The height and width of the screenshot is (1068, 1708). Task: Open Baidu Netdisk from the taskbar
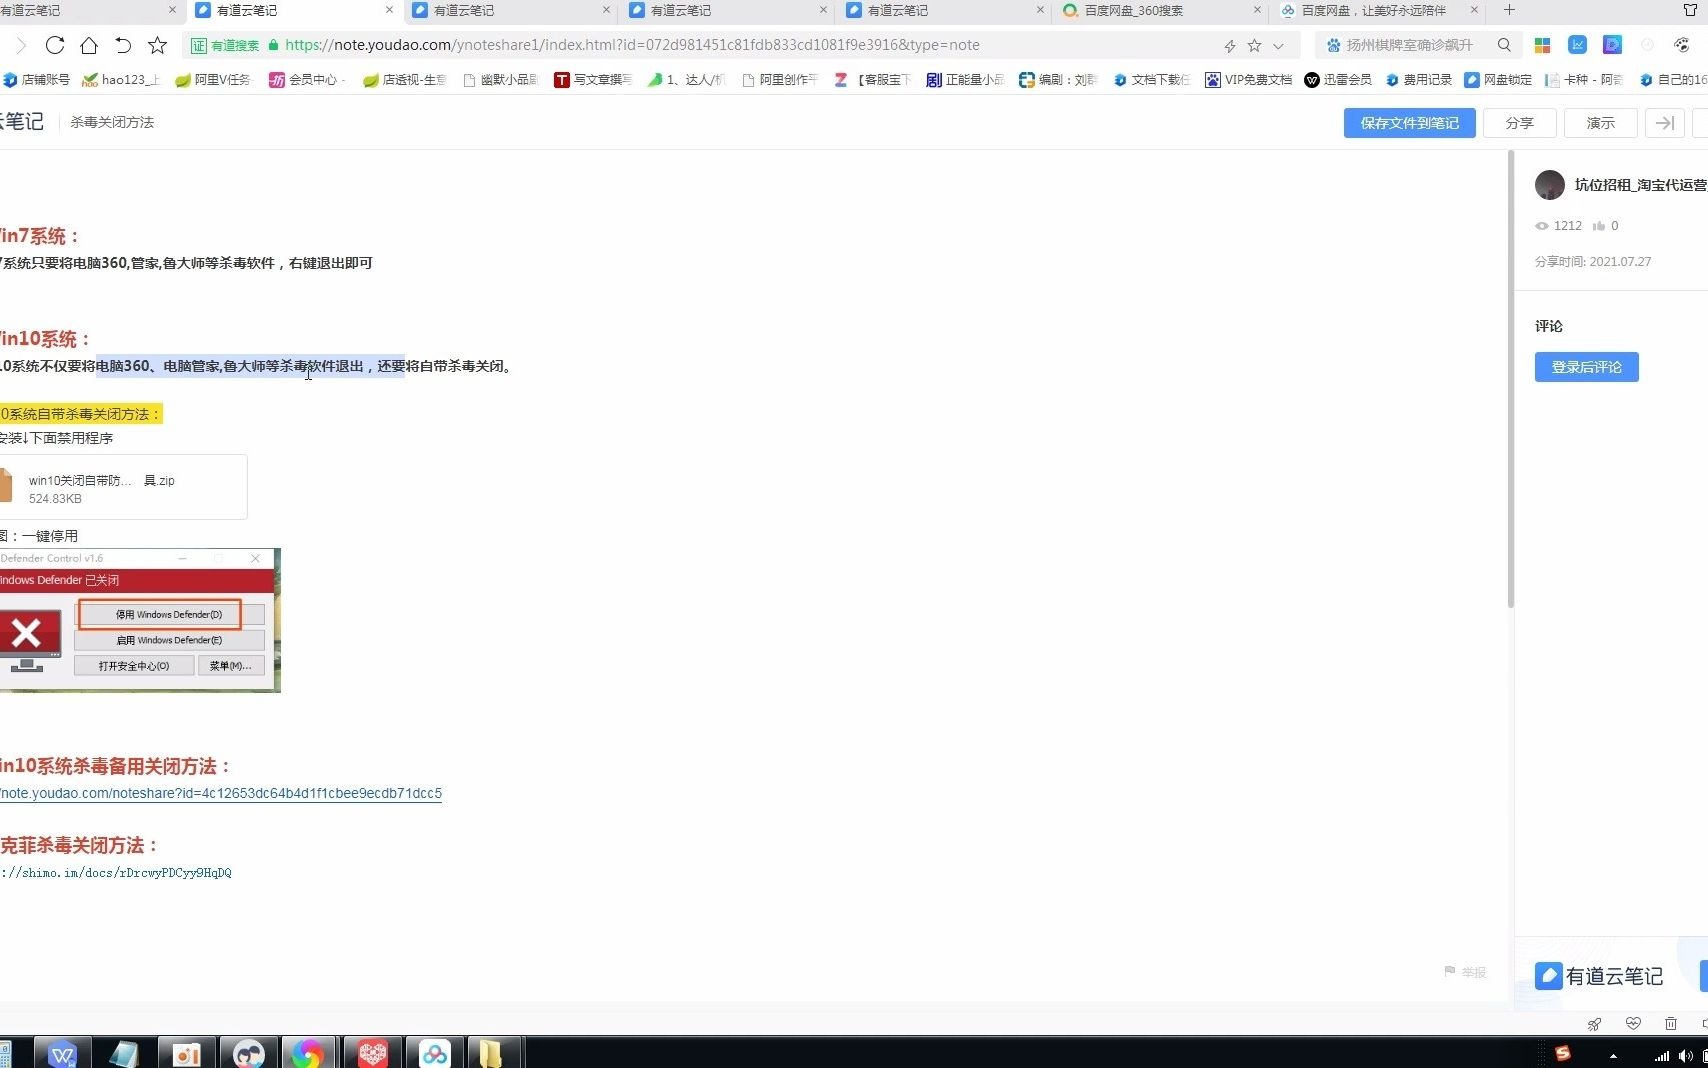pos(434,1054)
